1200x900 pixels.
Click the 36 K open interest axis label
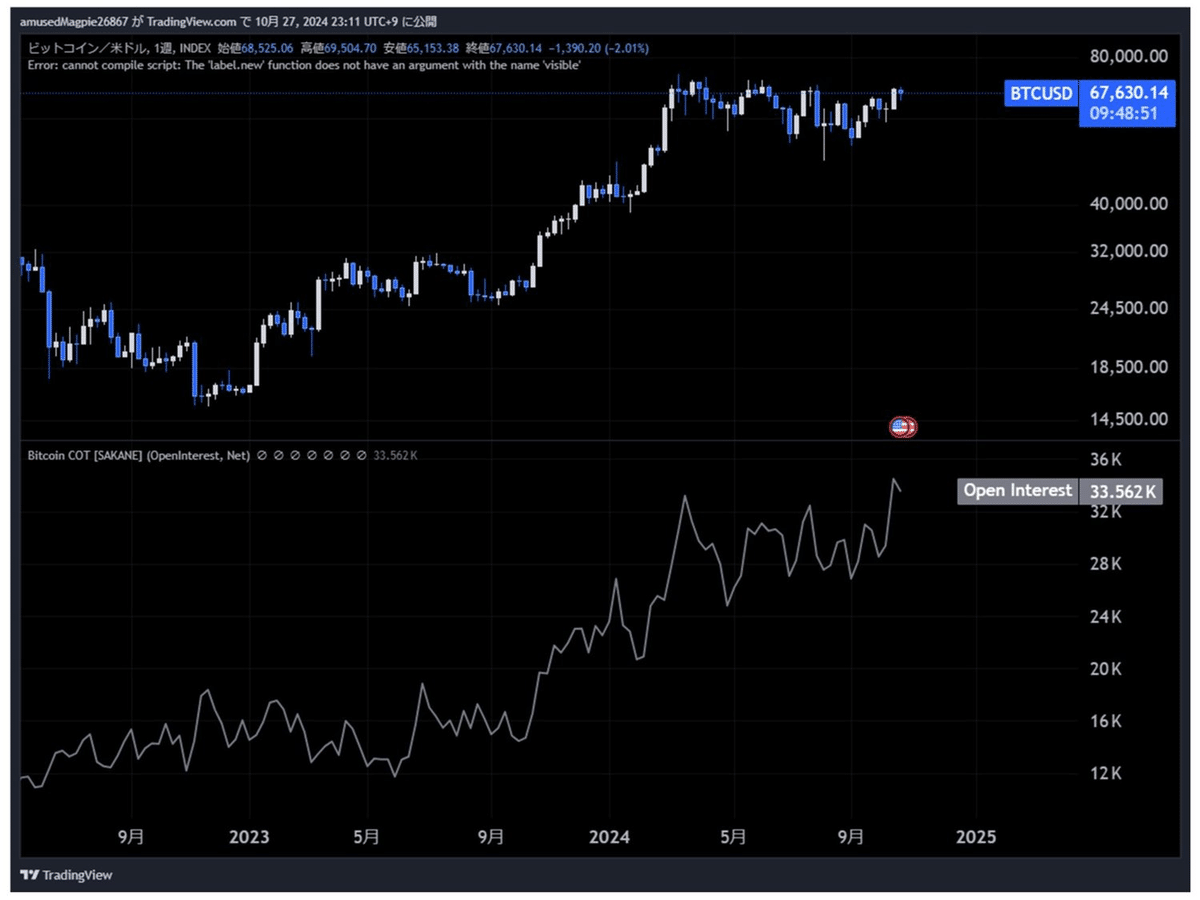(1105, 460)
